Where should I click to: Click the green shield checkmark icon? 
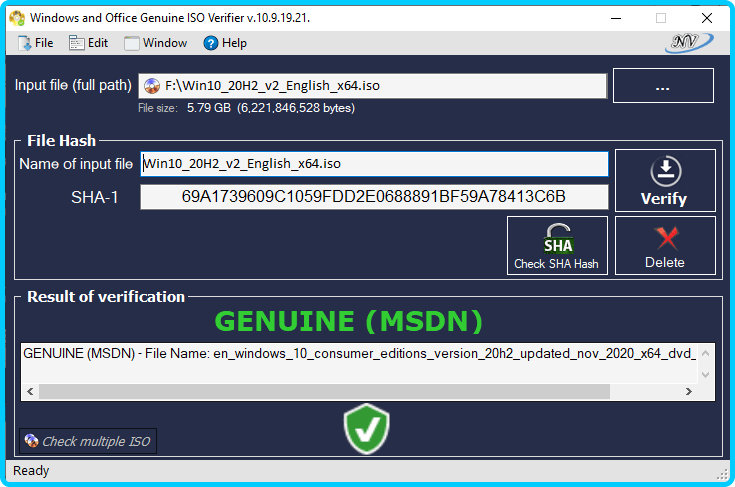pos(367,429)
